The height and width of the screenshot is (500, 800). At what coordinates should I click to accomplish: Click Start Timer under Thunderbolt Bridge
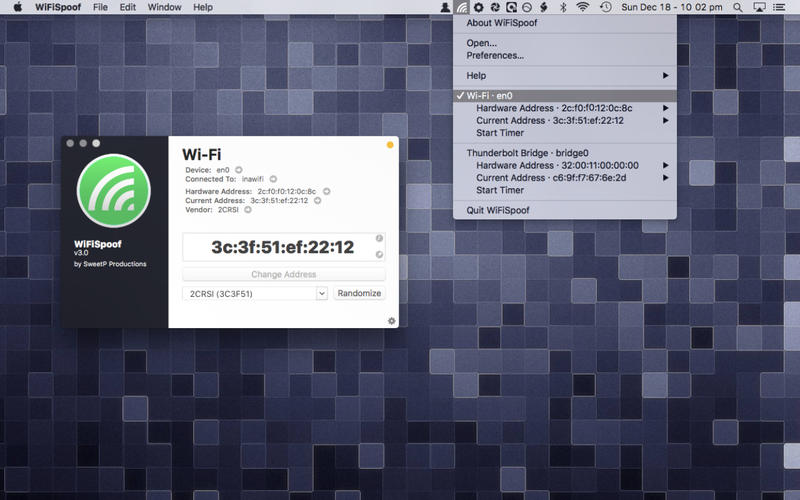565,190
